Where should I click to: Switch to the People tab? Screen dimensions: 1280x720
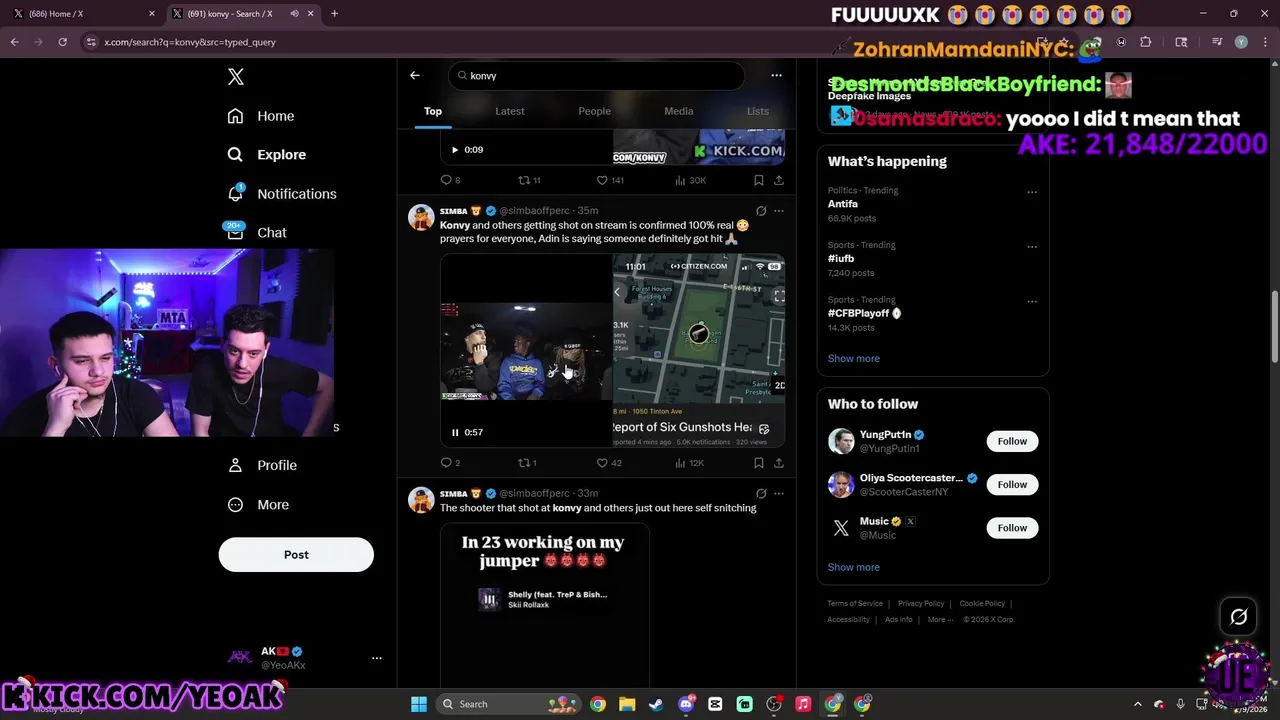tap(594, 111)
